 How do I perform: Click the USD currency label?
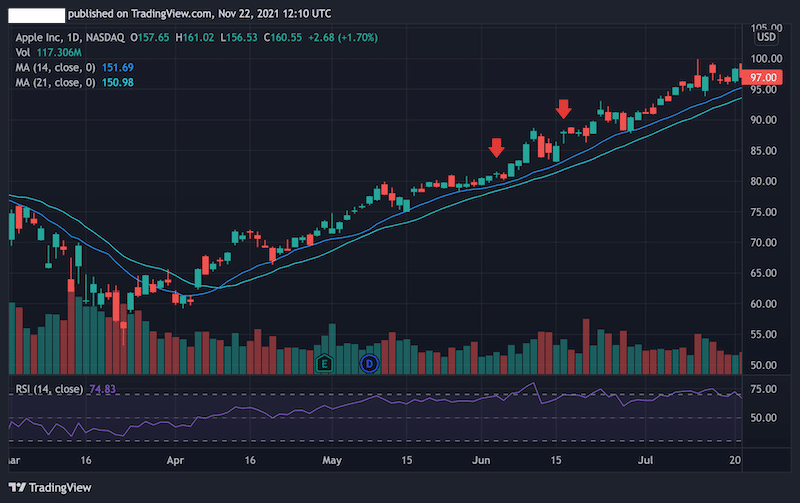(767, 37)
